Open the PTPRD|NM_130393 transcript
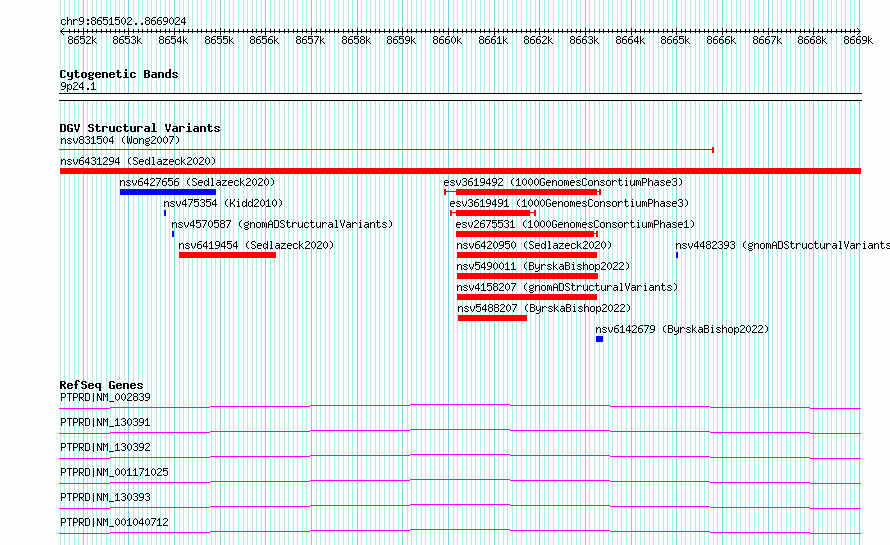The width and height of the screenshot is (890, 545). [105, 497]
